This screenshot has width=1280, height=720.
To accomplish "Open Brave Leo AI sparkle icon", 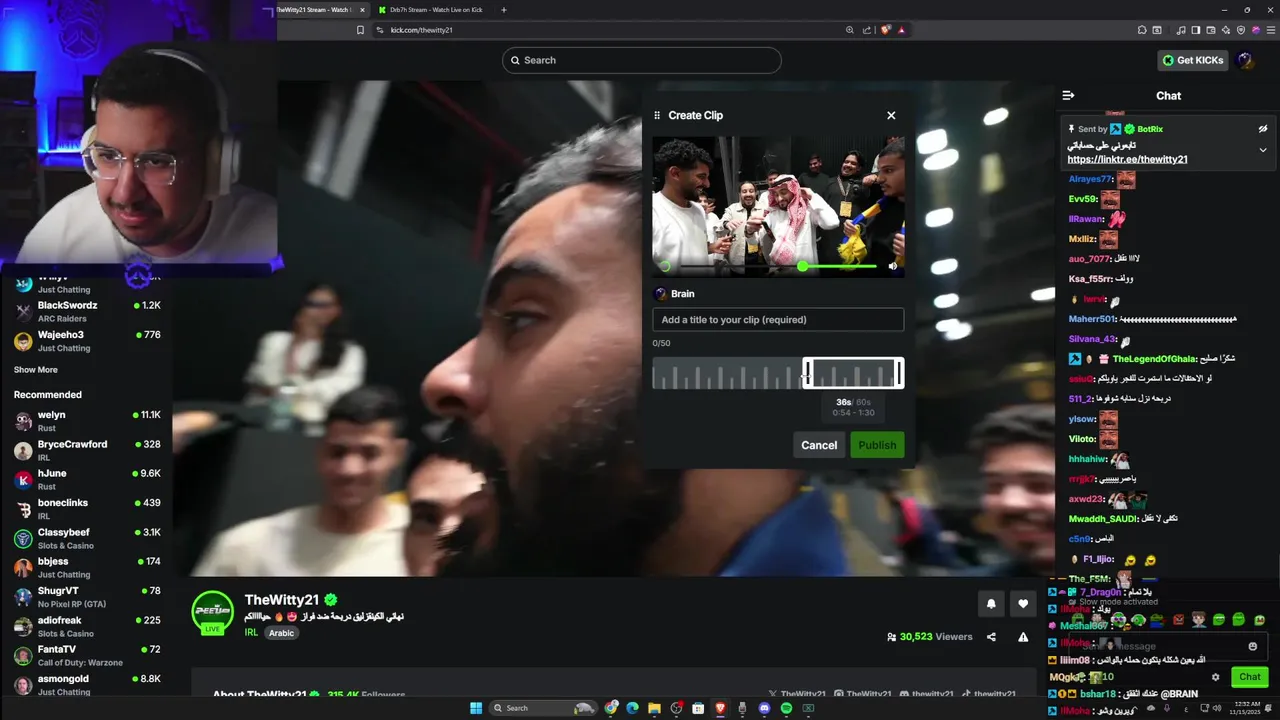I will [x=1226, y=30].
